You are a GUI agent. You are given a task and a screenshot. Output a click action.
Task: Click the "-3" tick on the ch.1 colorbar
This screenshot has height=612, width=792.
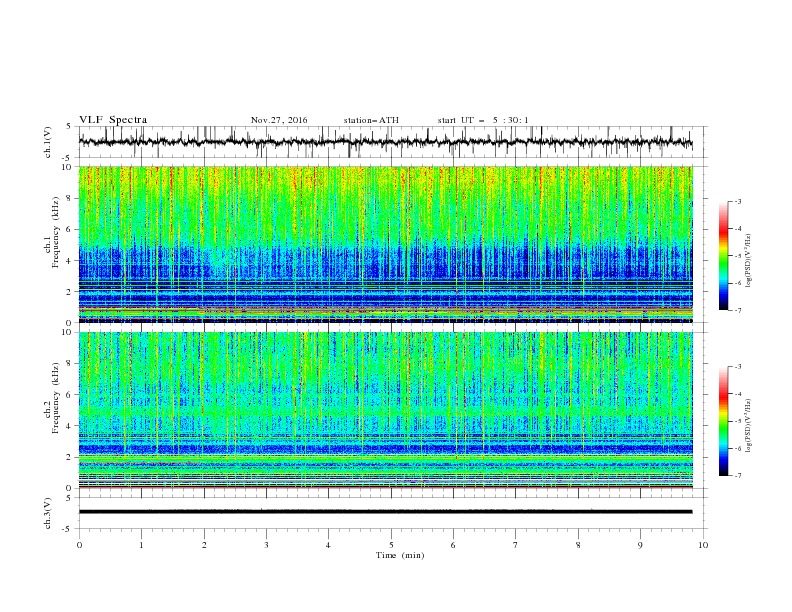(x=738, y=201)
